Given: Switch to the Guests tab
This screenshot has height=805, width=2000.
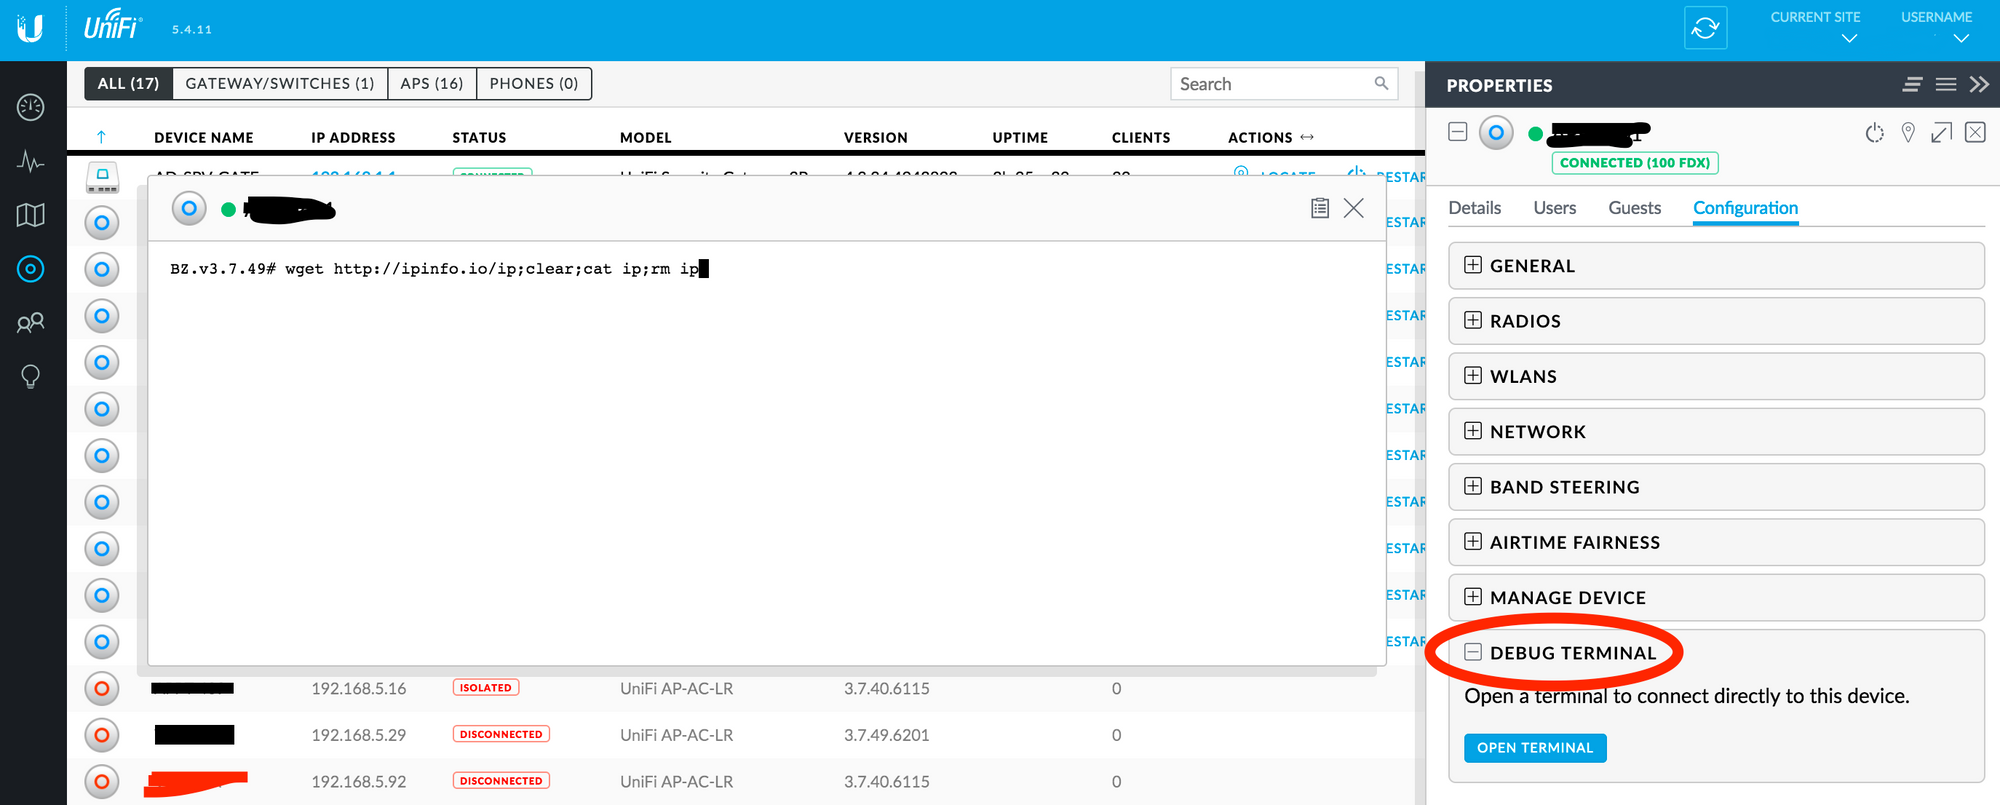Looking at the screenshot, I should point(1635,208).
